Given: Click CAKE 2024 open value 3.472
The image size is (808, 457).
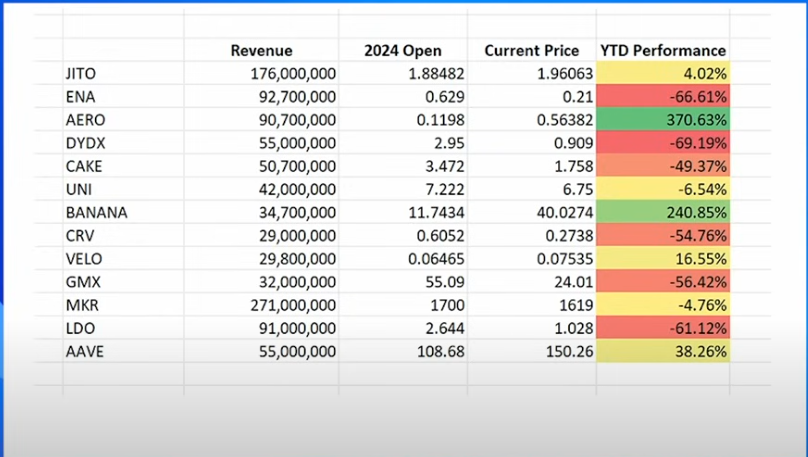Looking at the screenshot, I should tap(403, 166).
